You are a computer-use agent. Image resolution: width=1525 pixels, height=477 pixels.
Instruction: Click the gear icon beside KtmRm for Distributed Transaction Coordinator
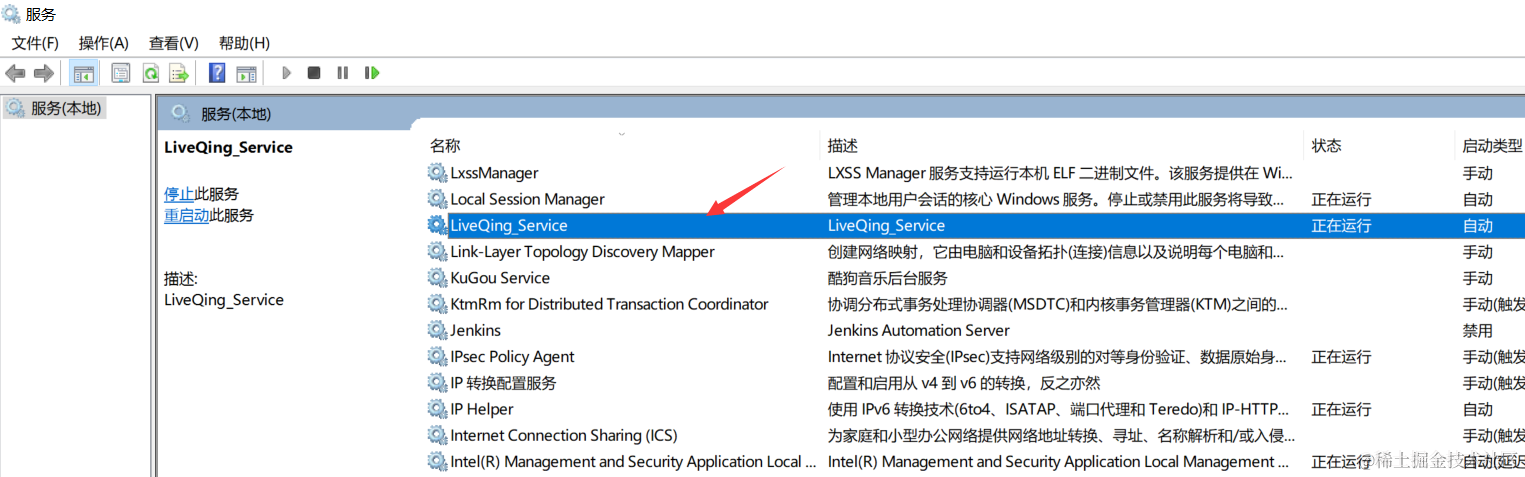437,304
